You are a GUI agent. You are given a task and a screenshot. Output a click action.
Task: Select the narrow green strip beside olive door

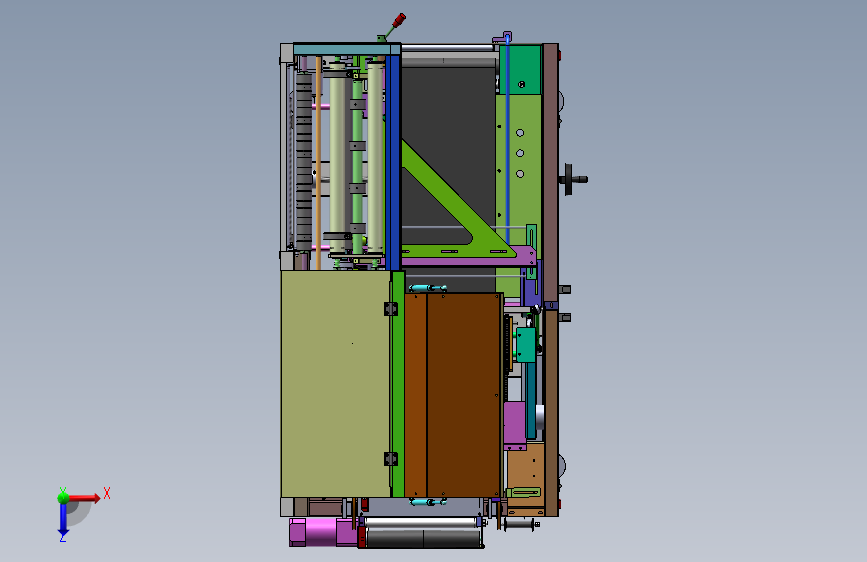click(x=398, y=384)
